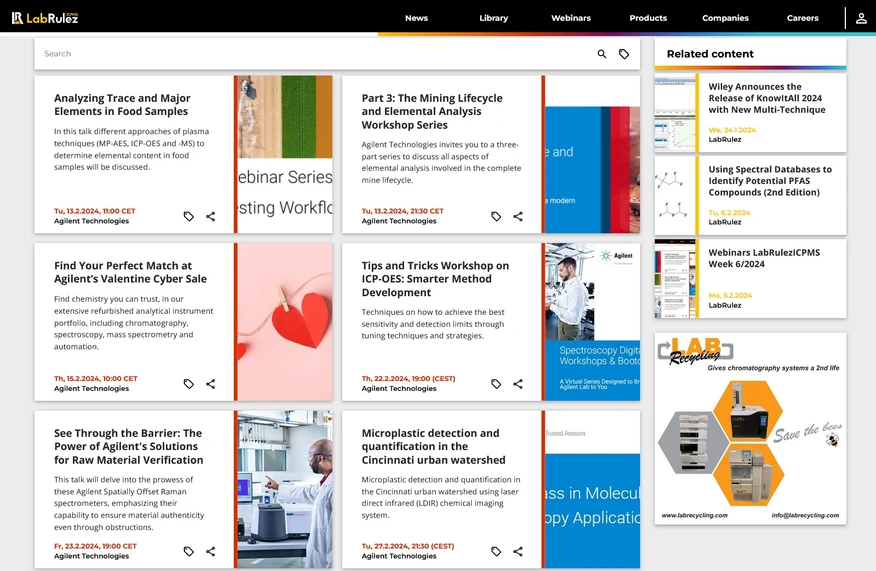Click date Tu, 13.2.2024, 21:30 CET

(x=402, y=211)
